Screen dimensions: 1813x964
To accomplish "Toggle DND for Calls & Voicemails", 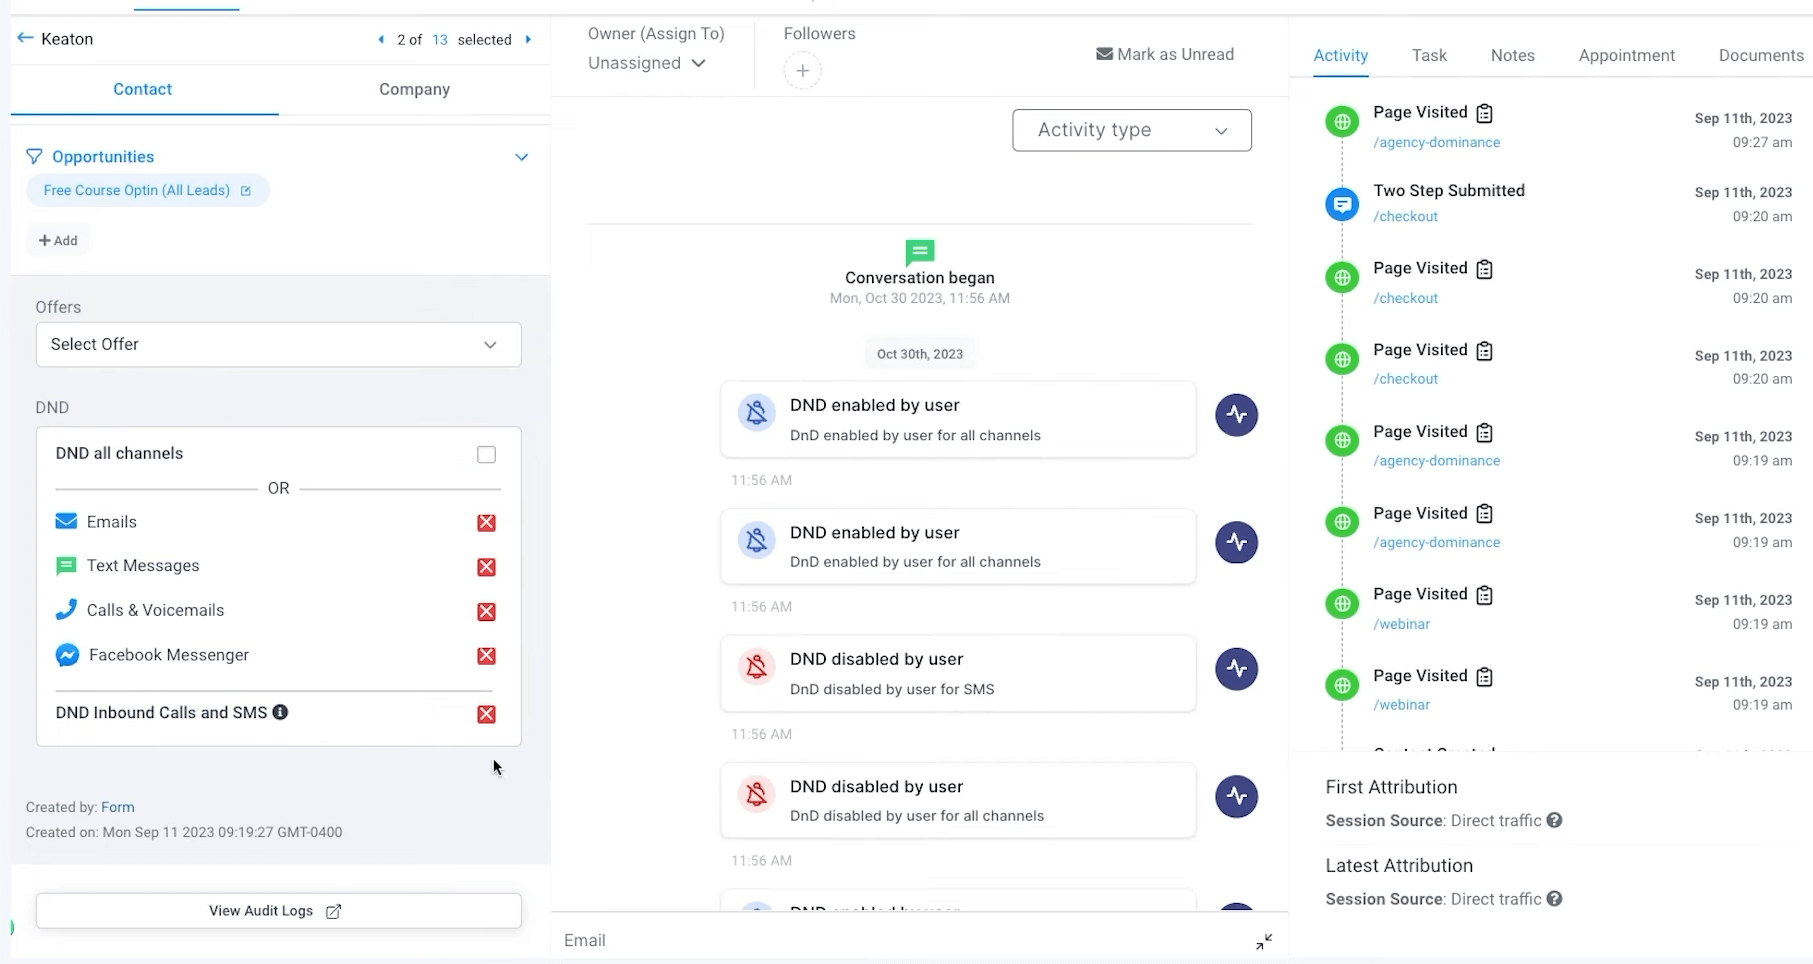I will click(486, 611).
